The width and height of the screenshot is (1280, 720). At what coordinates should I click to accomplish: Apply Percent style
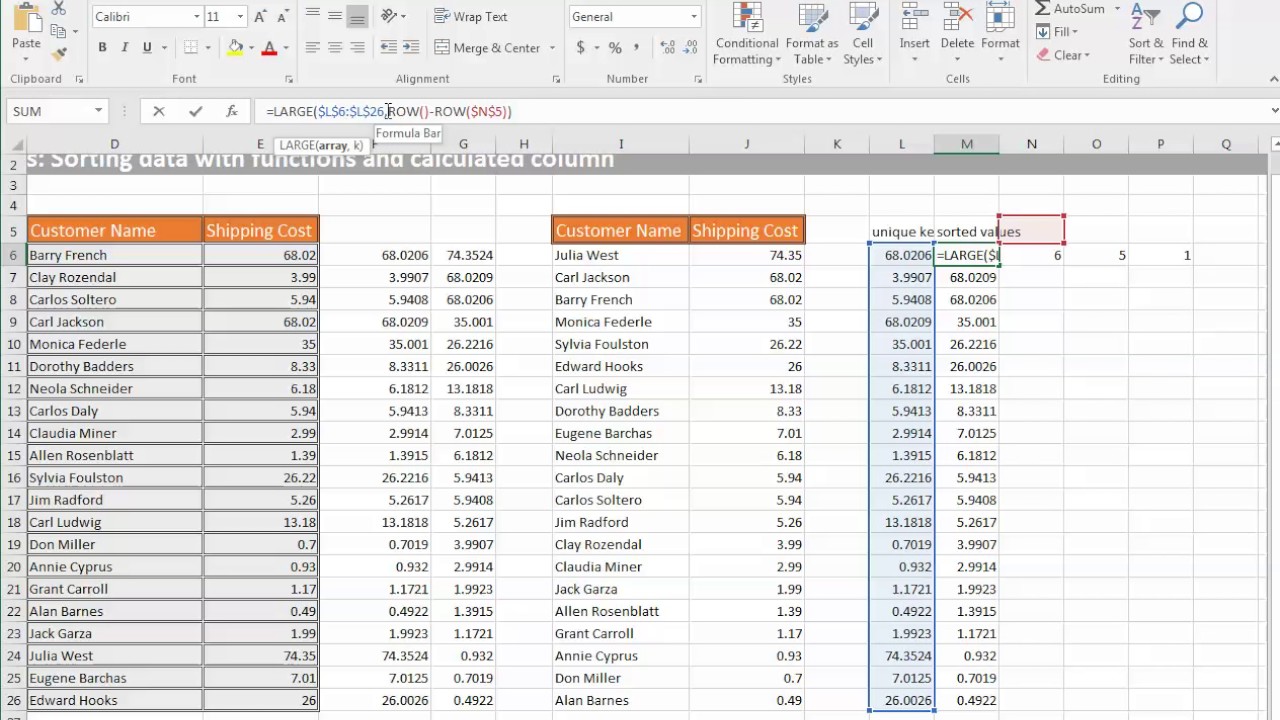(615, 48)
